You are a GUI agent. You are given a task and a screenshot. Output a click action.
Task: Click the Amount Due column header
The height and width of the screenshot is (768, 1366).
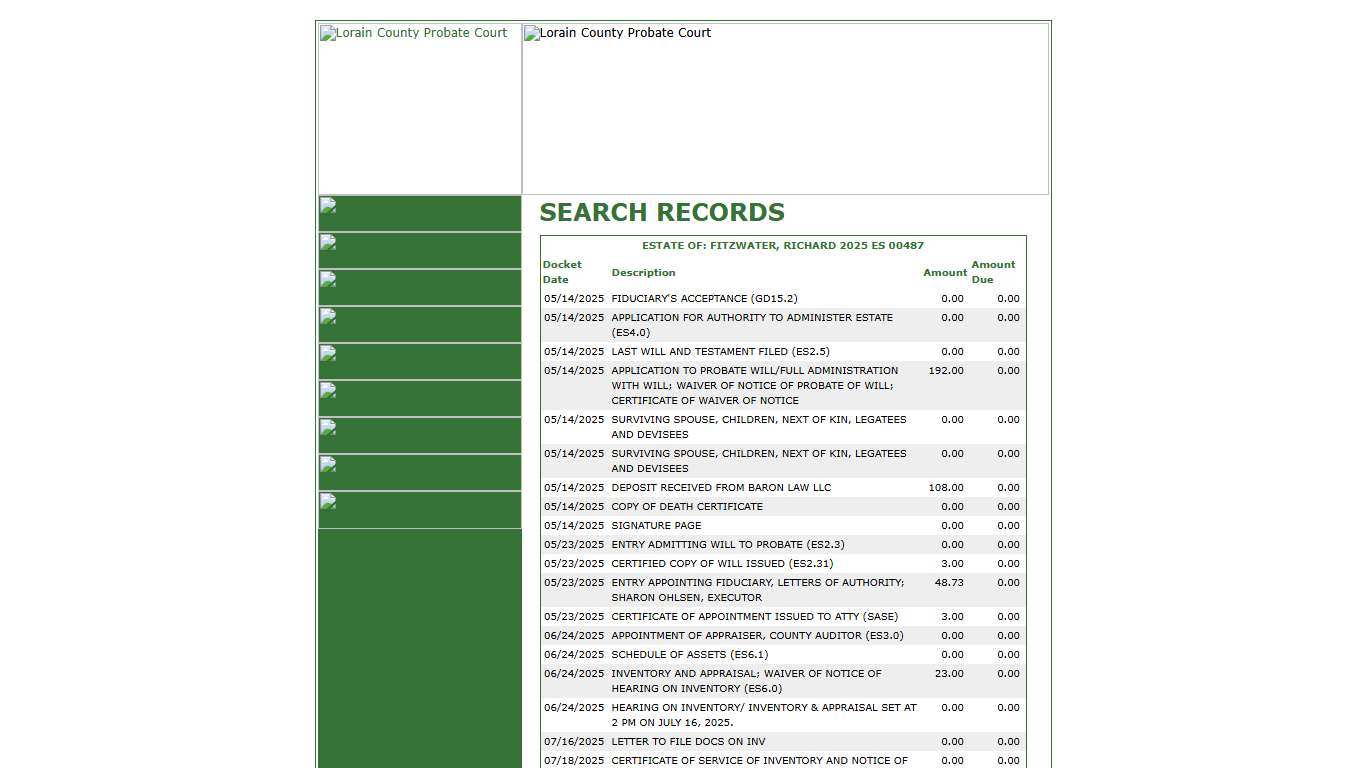point(992,272)
